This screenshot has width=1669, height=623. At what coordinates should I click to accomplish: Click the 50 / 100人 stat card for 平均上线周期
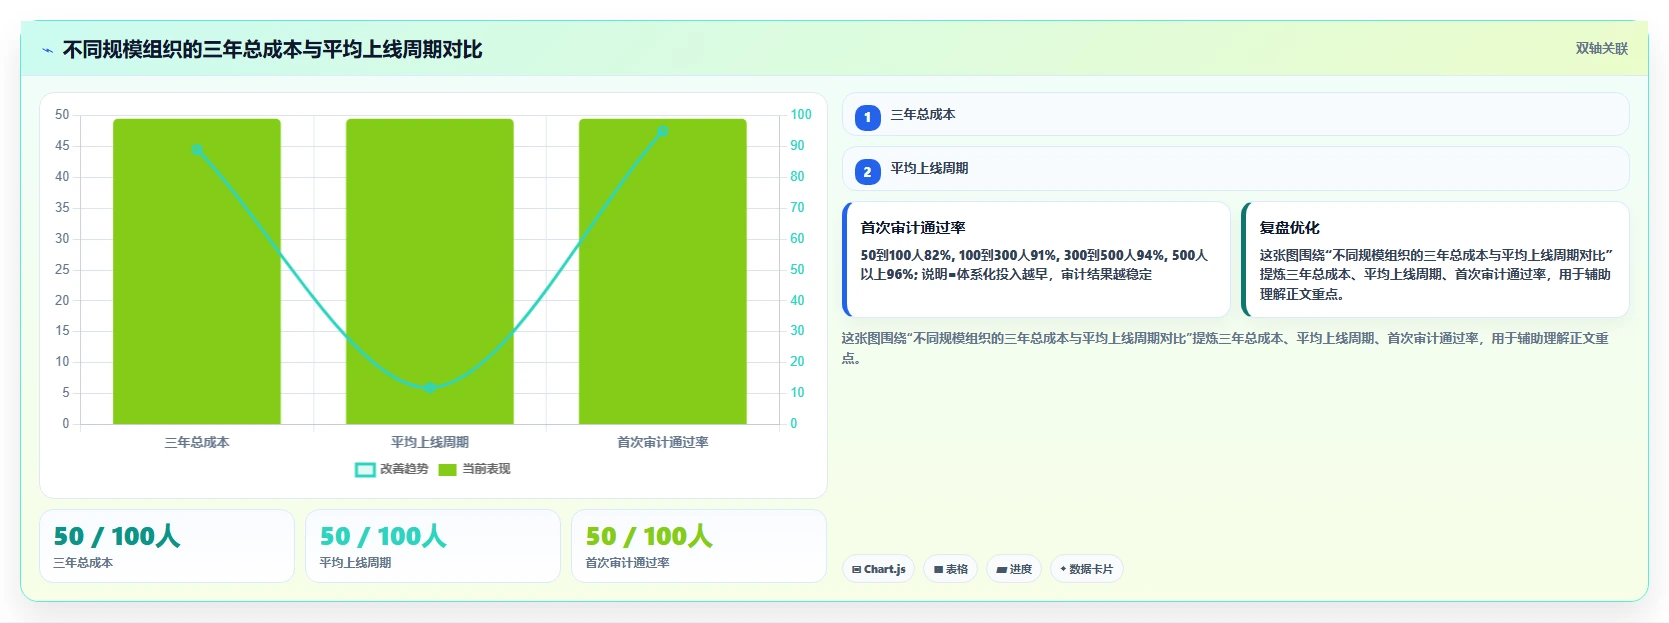[x=433, y=546]
